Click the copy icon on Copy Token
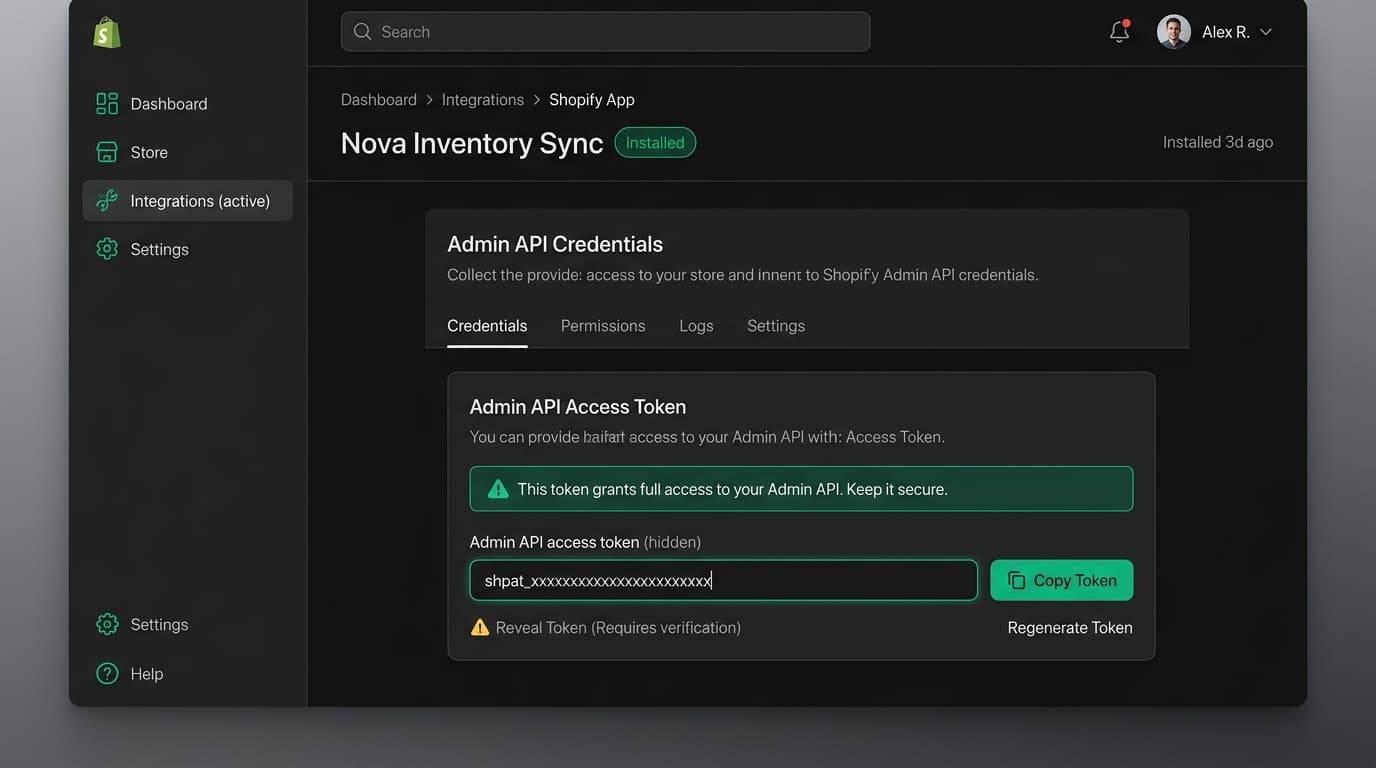The height and width of the screenshot is (768, 1376). pyautogui.click(x=1016, y=580)
